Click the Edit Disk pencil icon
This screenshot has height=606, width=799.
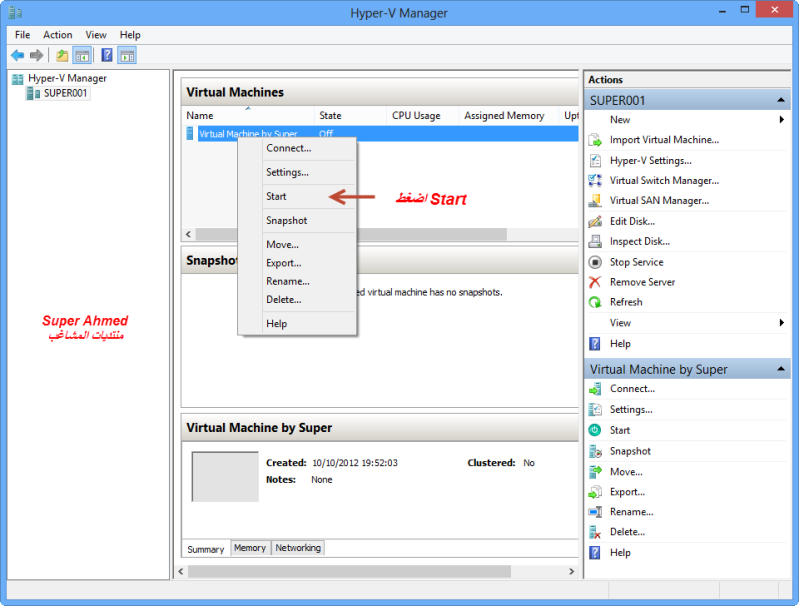tap(595, 221)
